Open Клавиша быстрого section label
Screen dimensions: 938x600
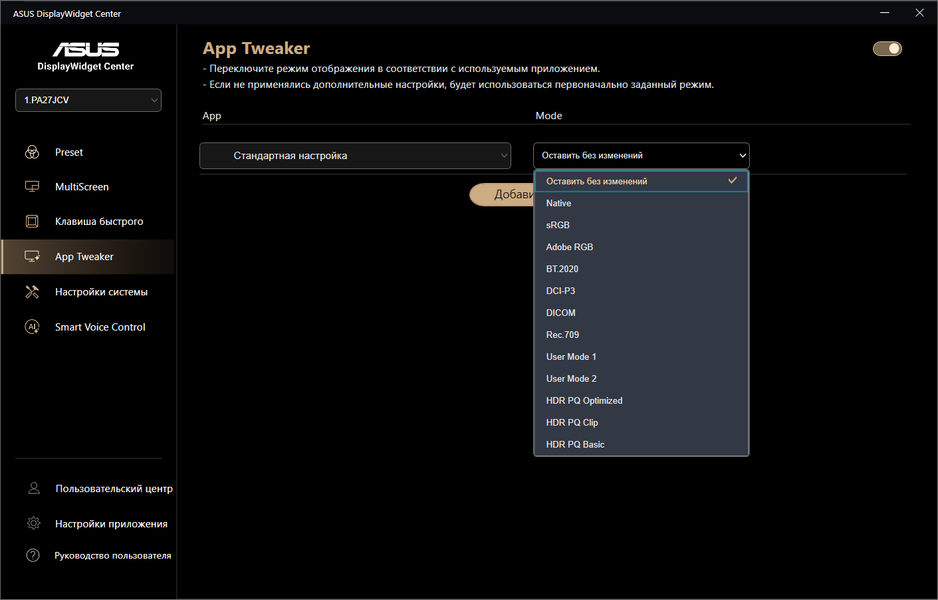click(99, 221)
